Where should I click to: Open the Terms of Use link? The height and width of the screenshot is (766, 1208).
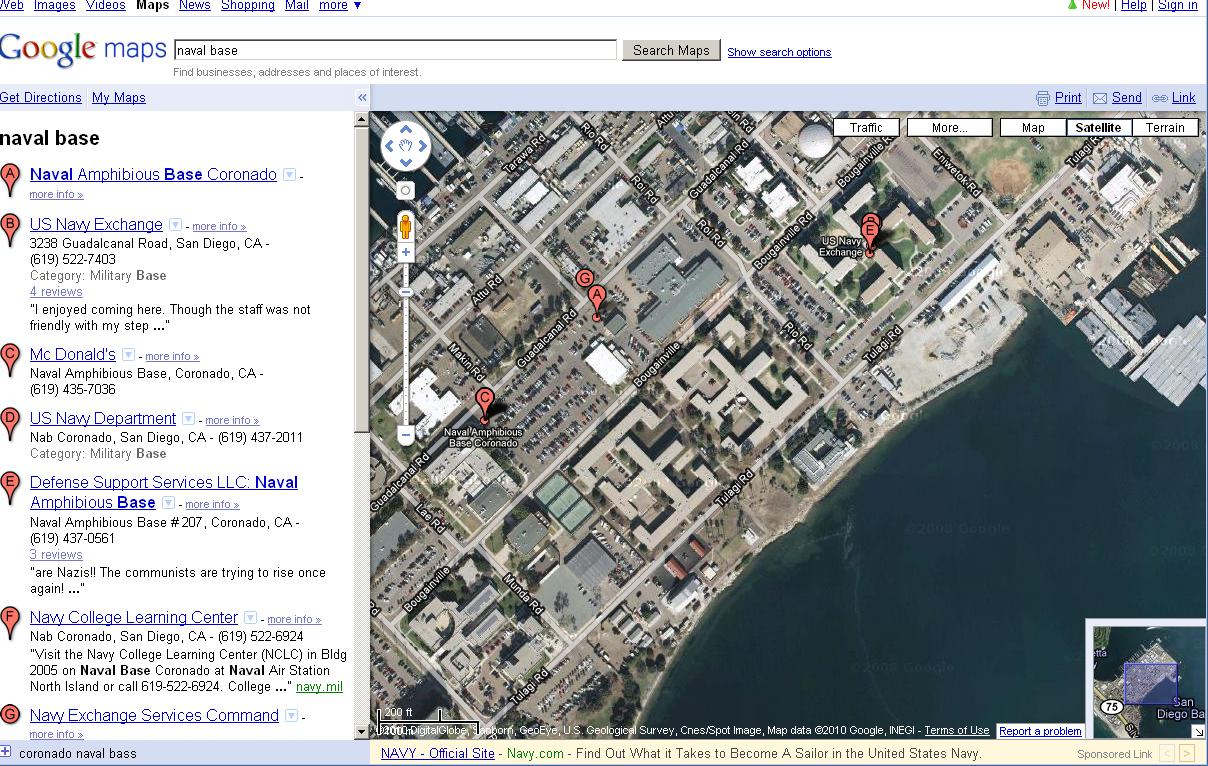(957, 731)
